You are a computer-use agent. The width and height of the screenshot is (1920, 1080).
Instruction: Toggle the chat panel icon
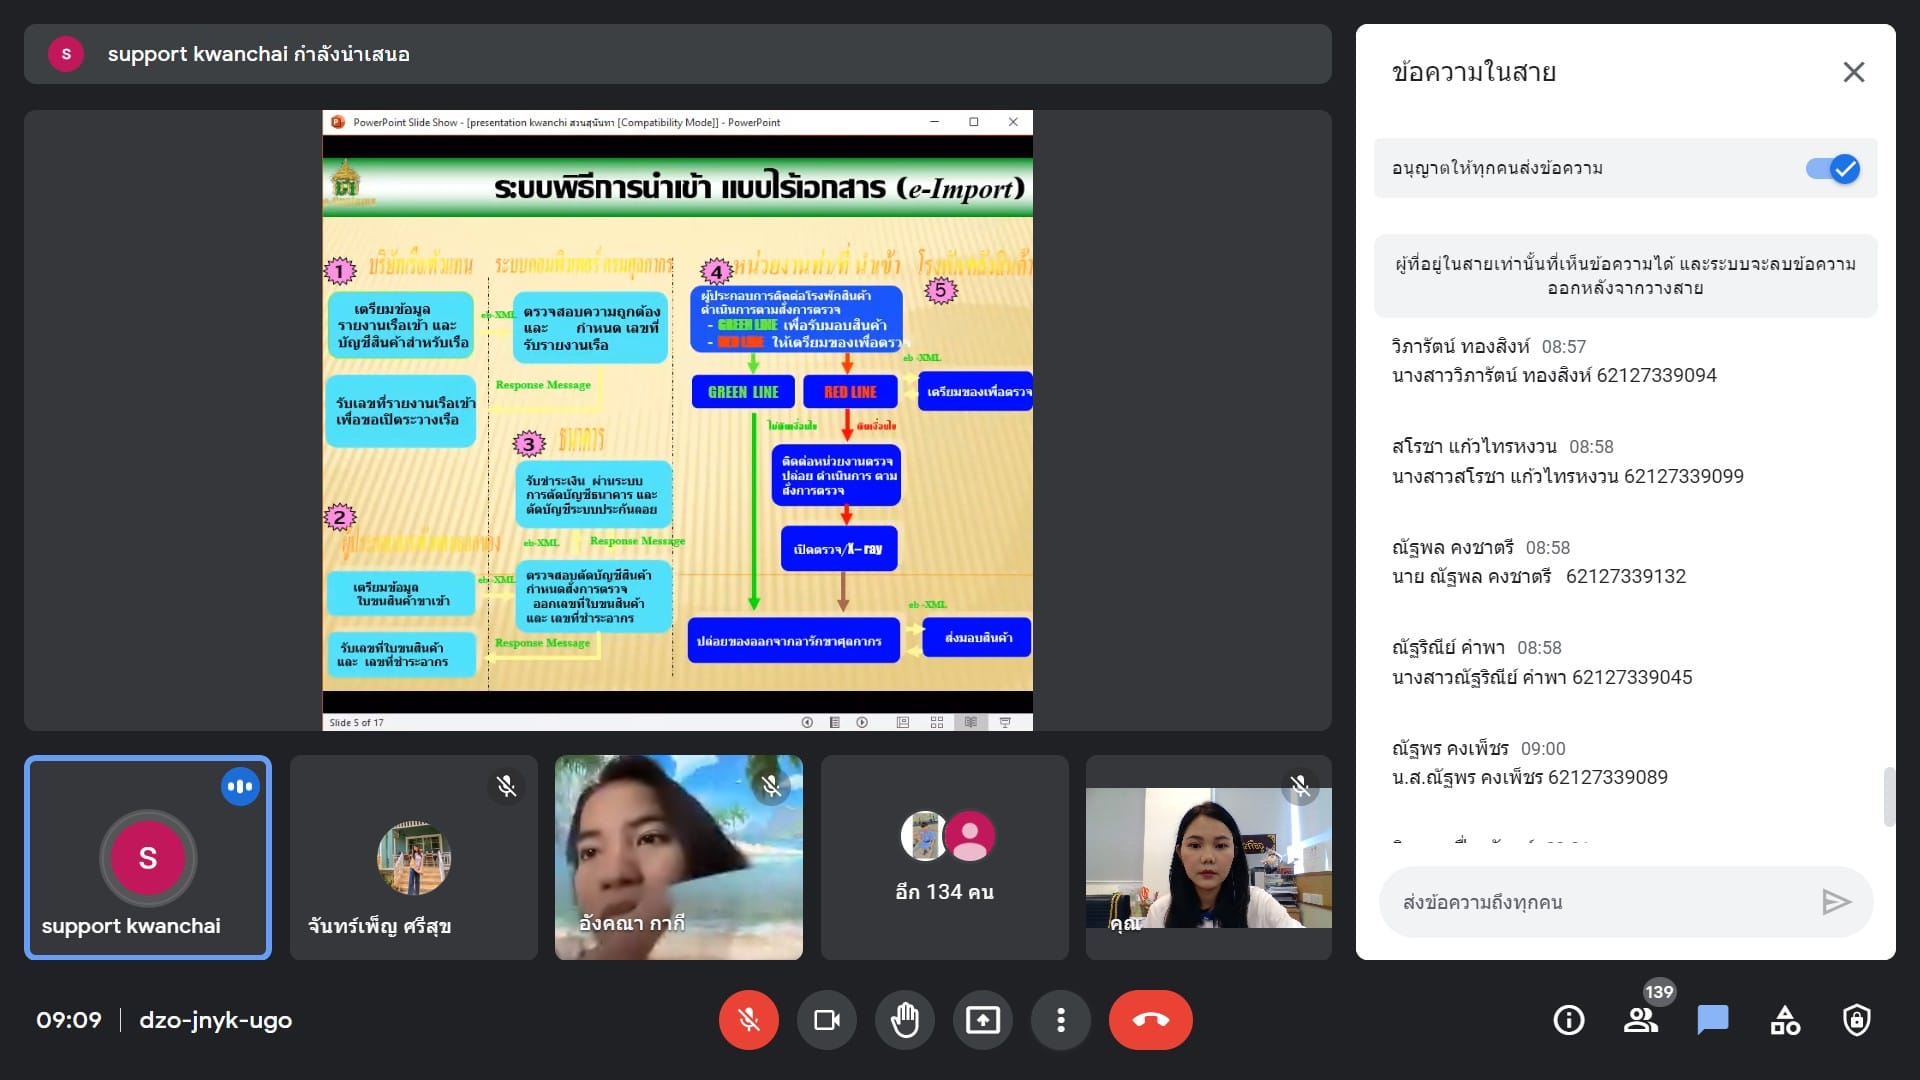(x=1712, y=1020)
